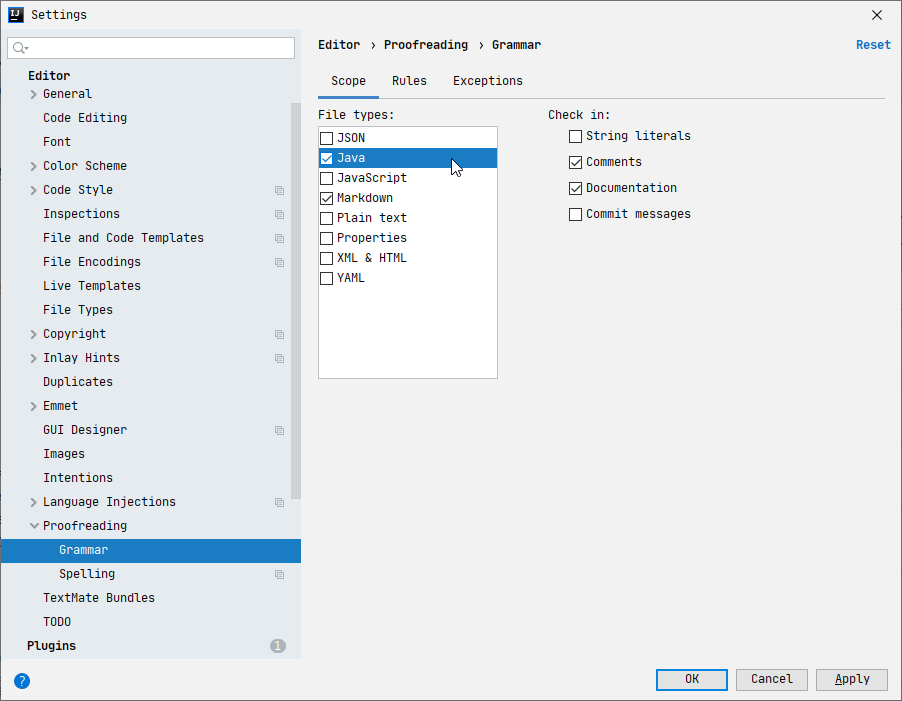Click the icon next to File Encodings
Viewport: 902px width, 701px height.
[280, 262]
